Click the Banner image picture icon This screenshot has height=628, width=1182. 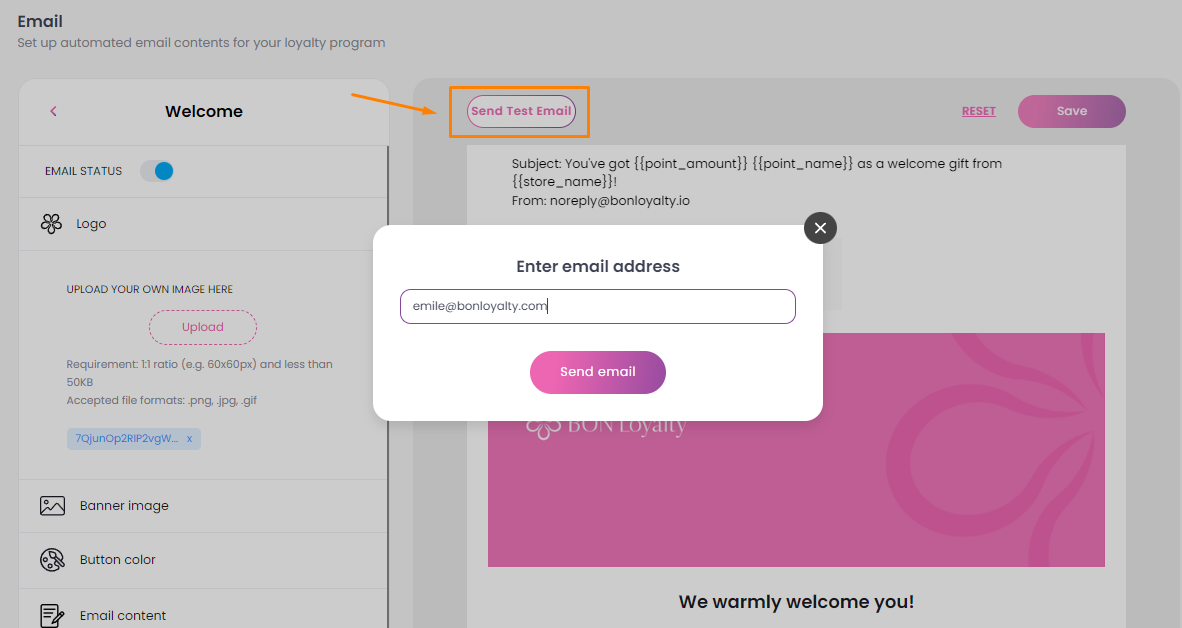point(52,506)
